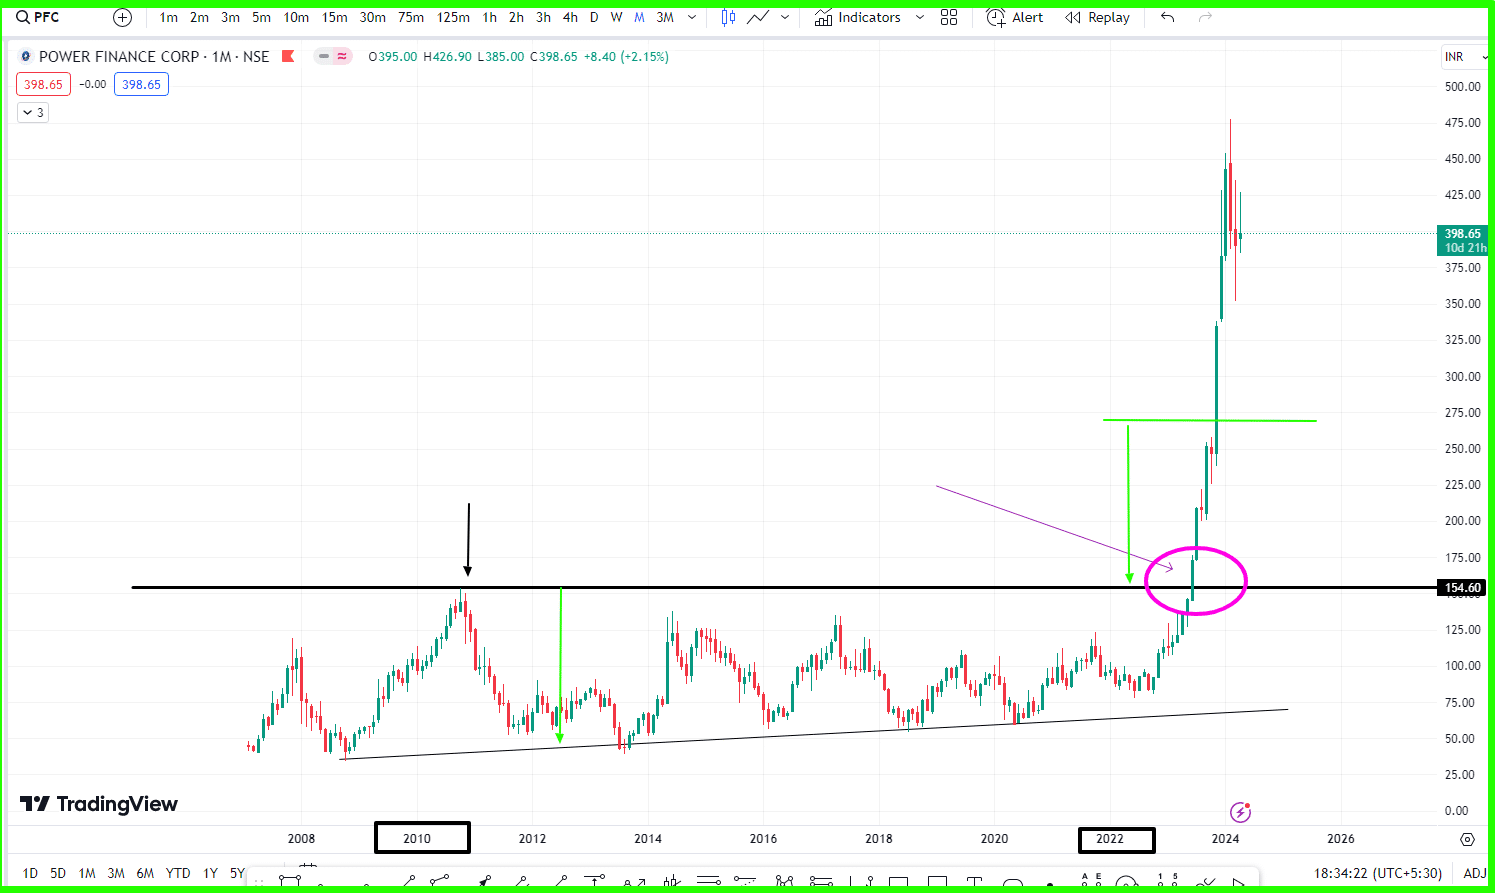Set date range to 3M in bottom bar
This screenshot has width=1495, height=893.
pos(116,874)
